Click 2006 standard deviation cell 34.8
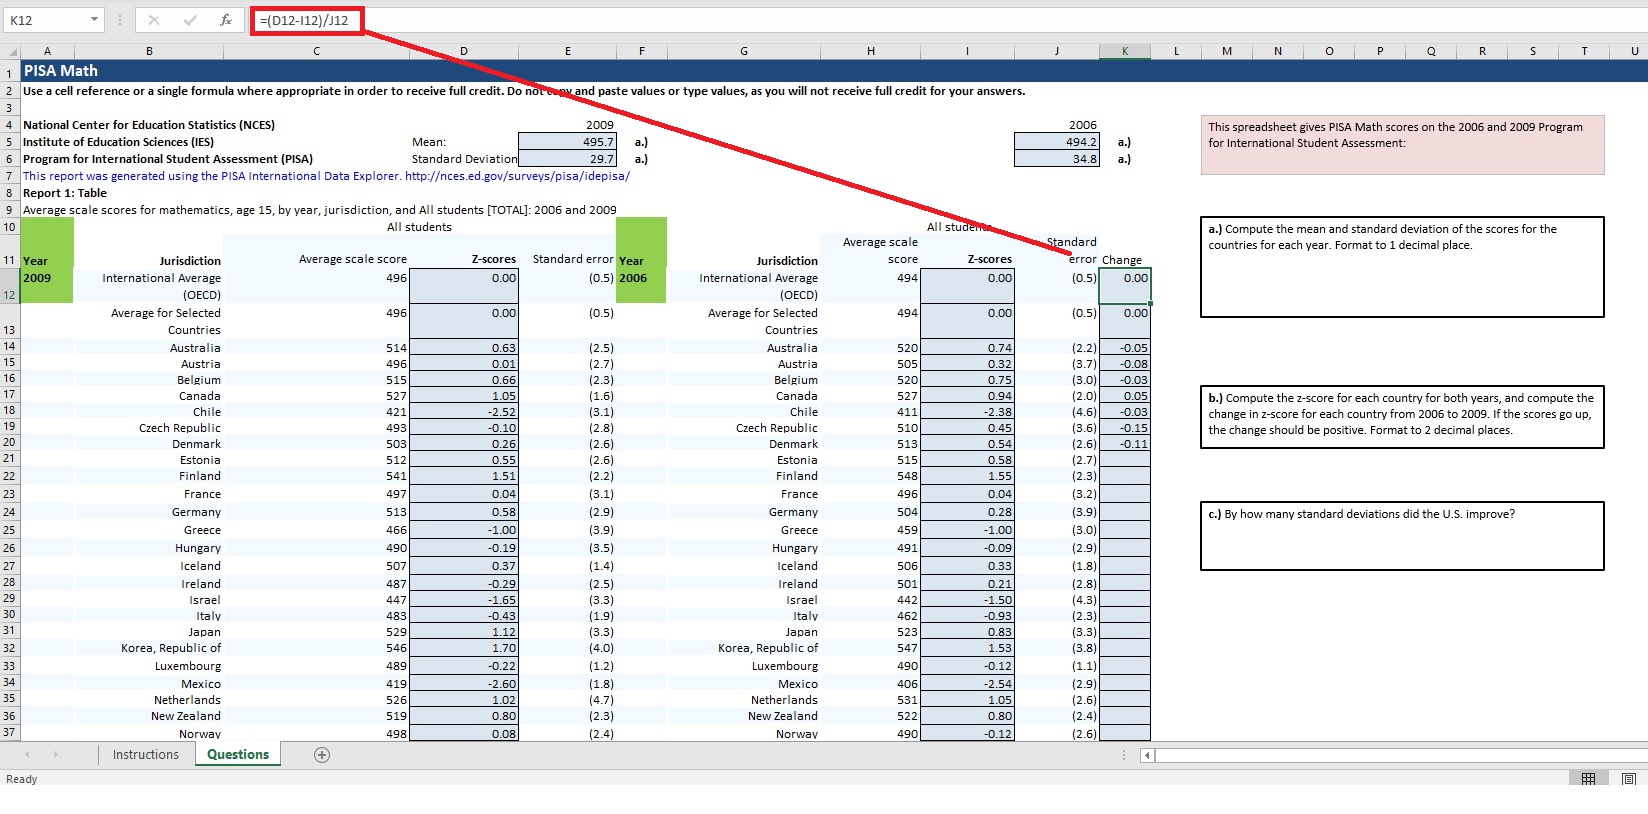 [1057, 159]
